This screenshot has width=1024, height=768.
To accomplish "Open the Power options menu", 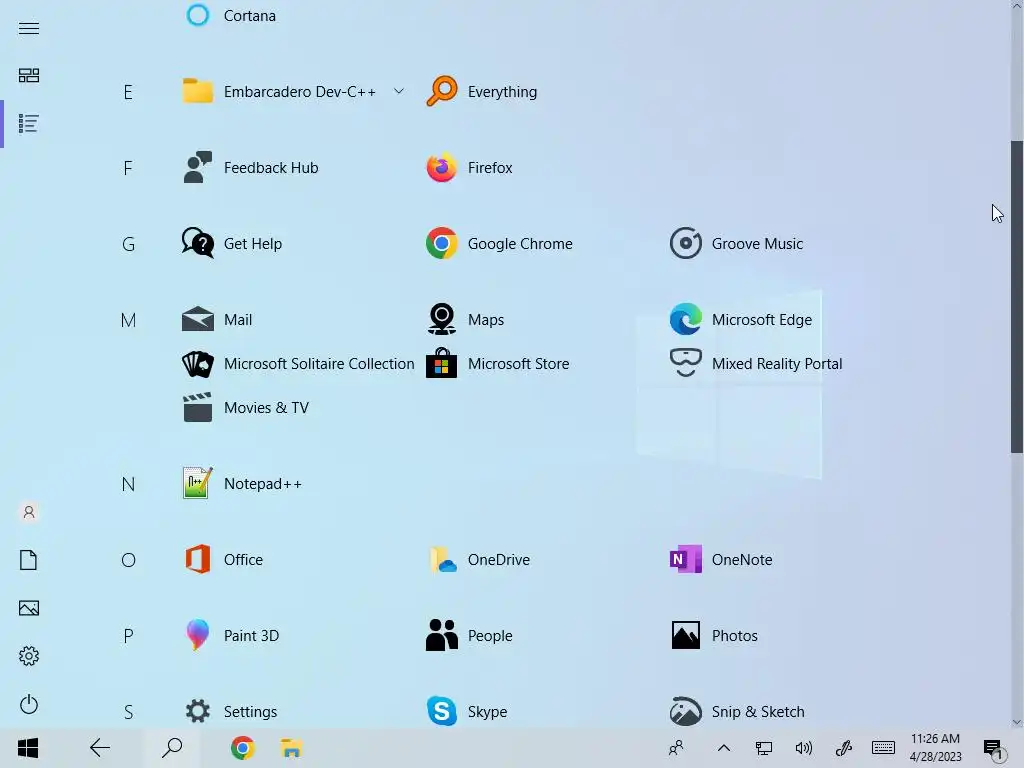I will [29, 704].
